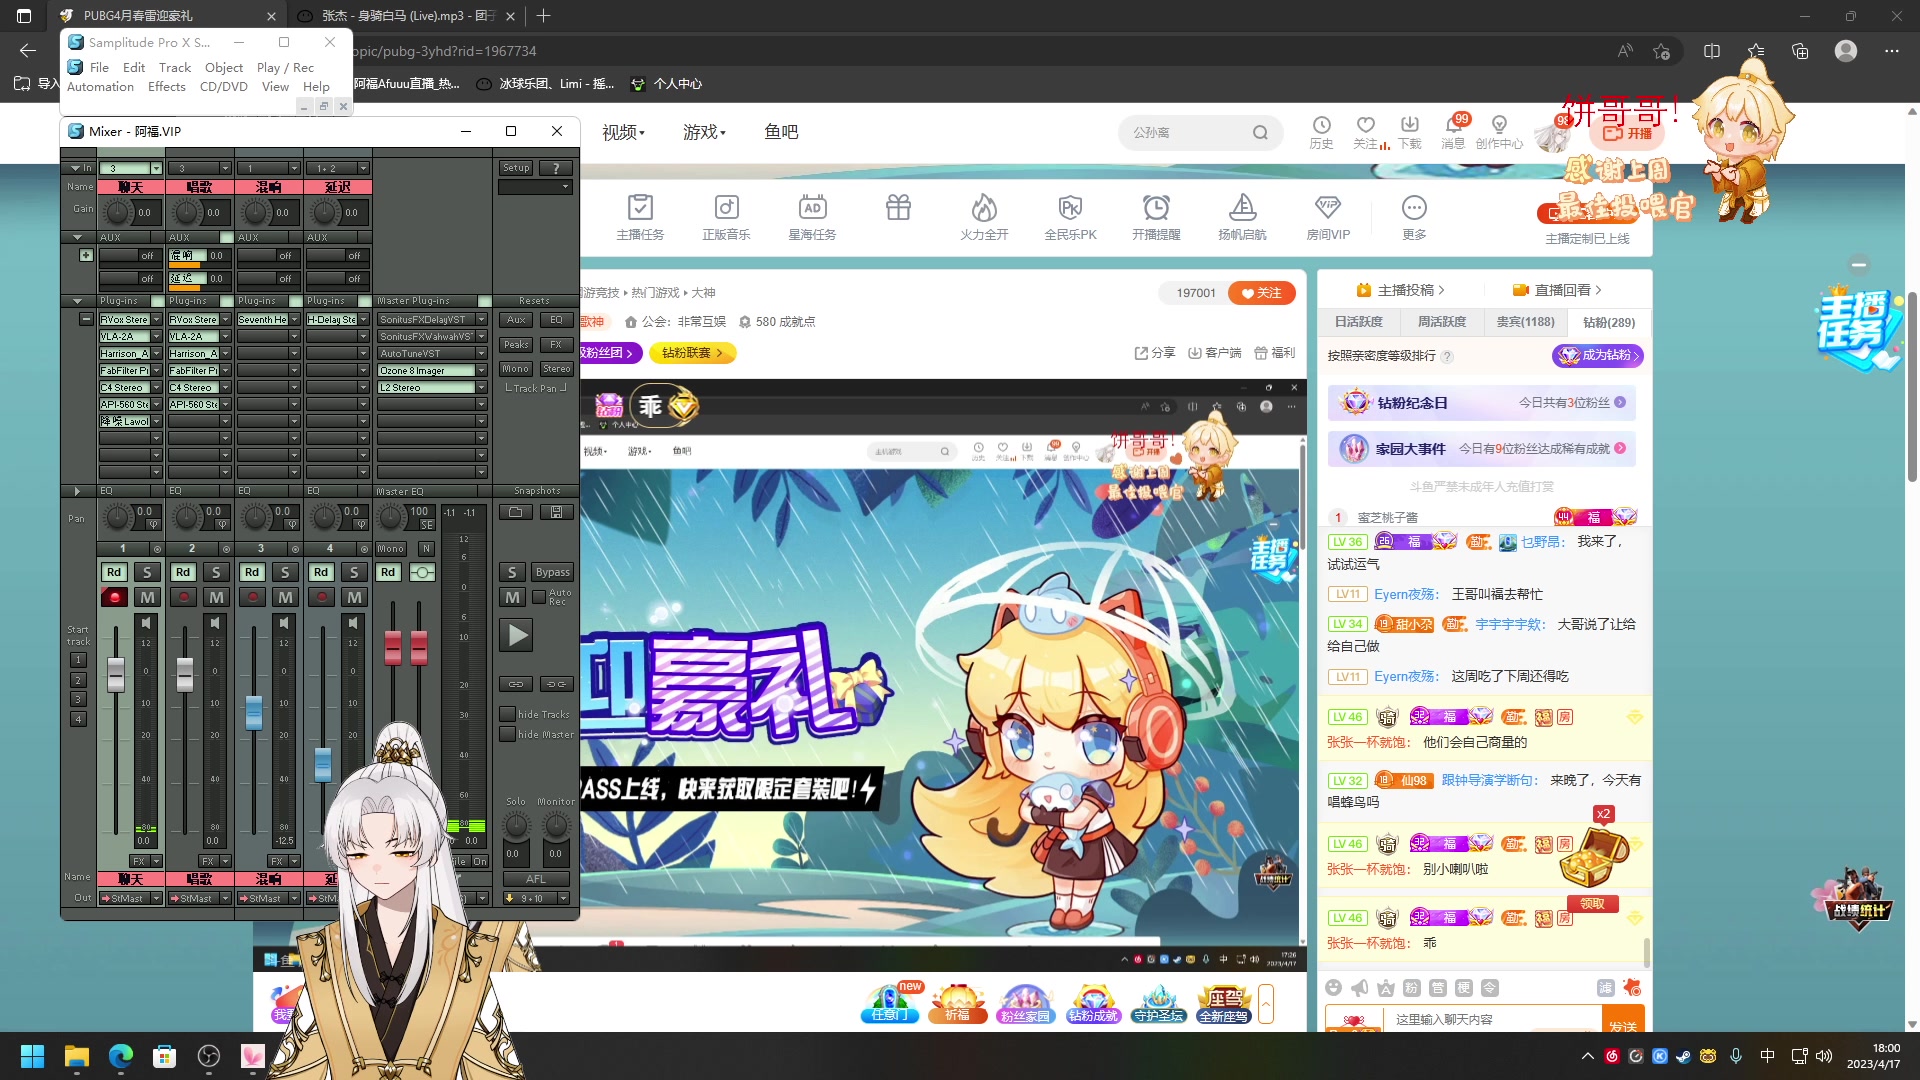Open the Ozone 8 Imager master plug-in dropdown
The image size is (1920, 1080).
[481, 370]
